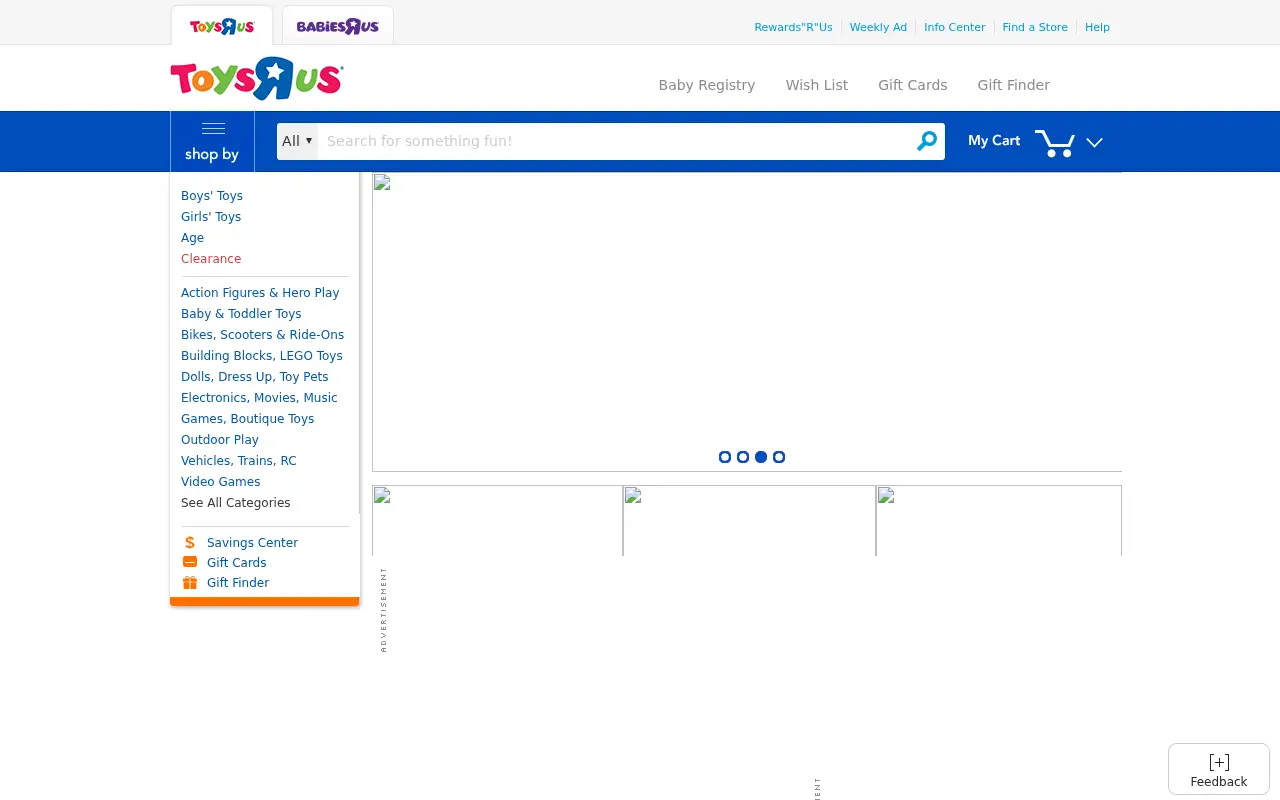Click the orange gift card icon
1280x800 pixels.
[x=190, y=562]
